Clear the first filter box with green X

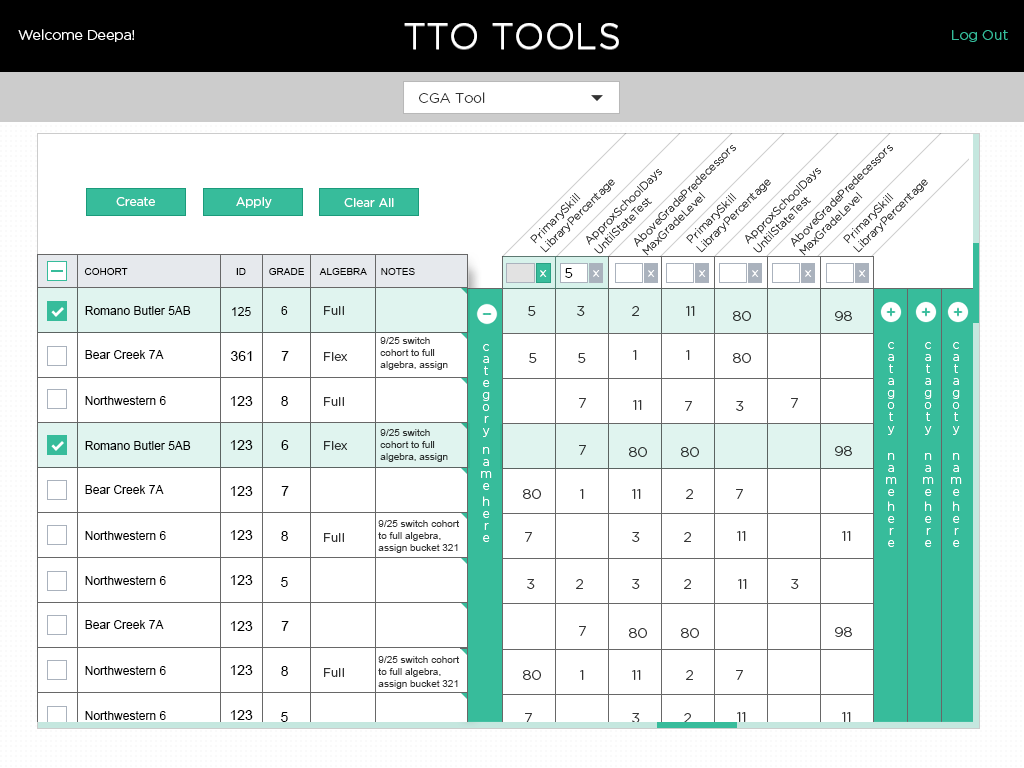click(x=543, y=274)
